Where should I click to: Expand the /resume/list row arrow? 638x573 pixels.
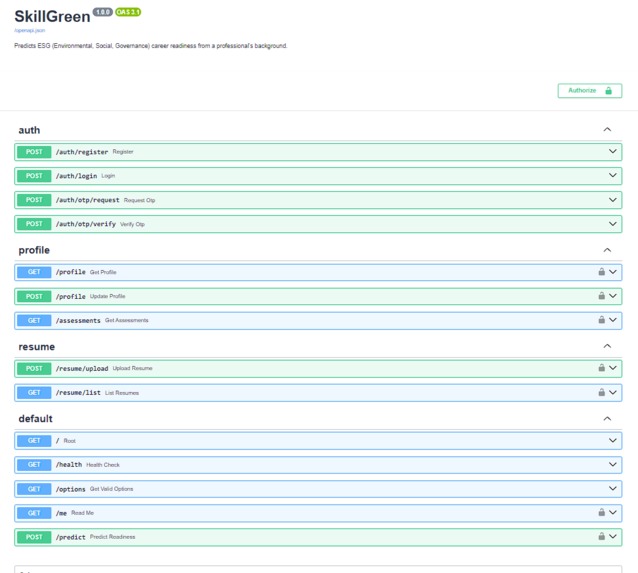pyautogui.click(x=612, y=392)
